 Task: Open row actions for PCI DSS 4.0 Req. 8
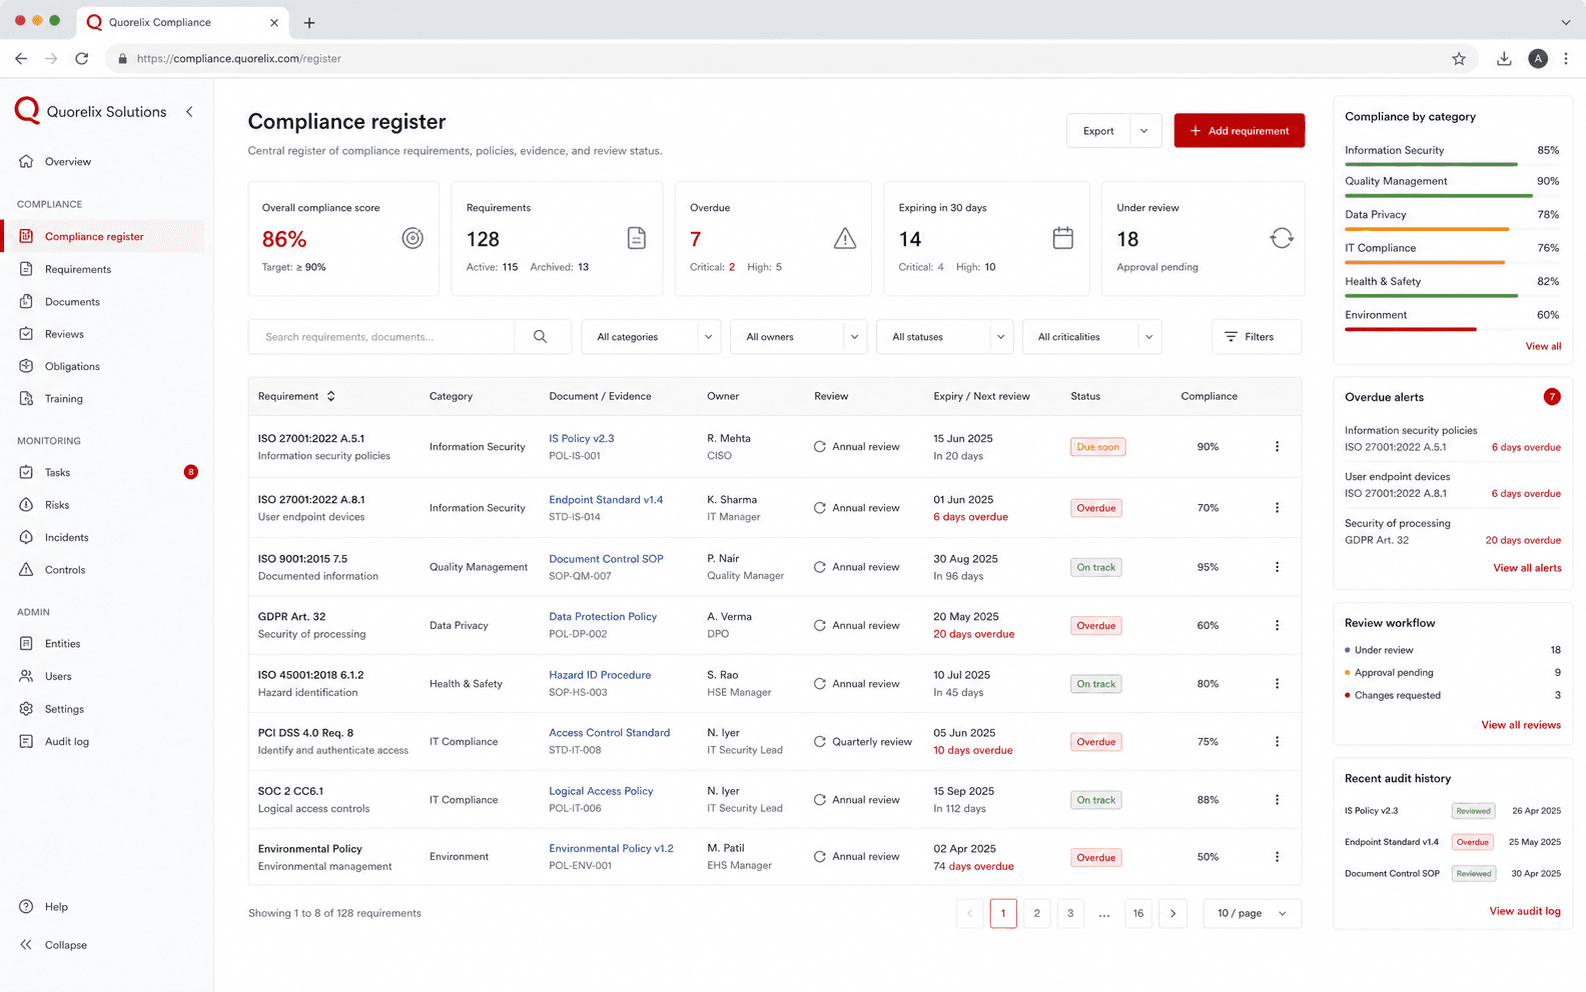tap(1277, 742)
